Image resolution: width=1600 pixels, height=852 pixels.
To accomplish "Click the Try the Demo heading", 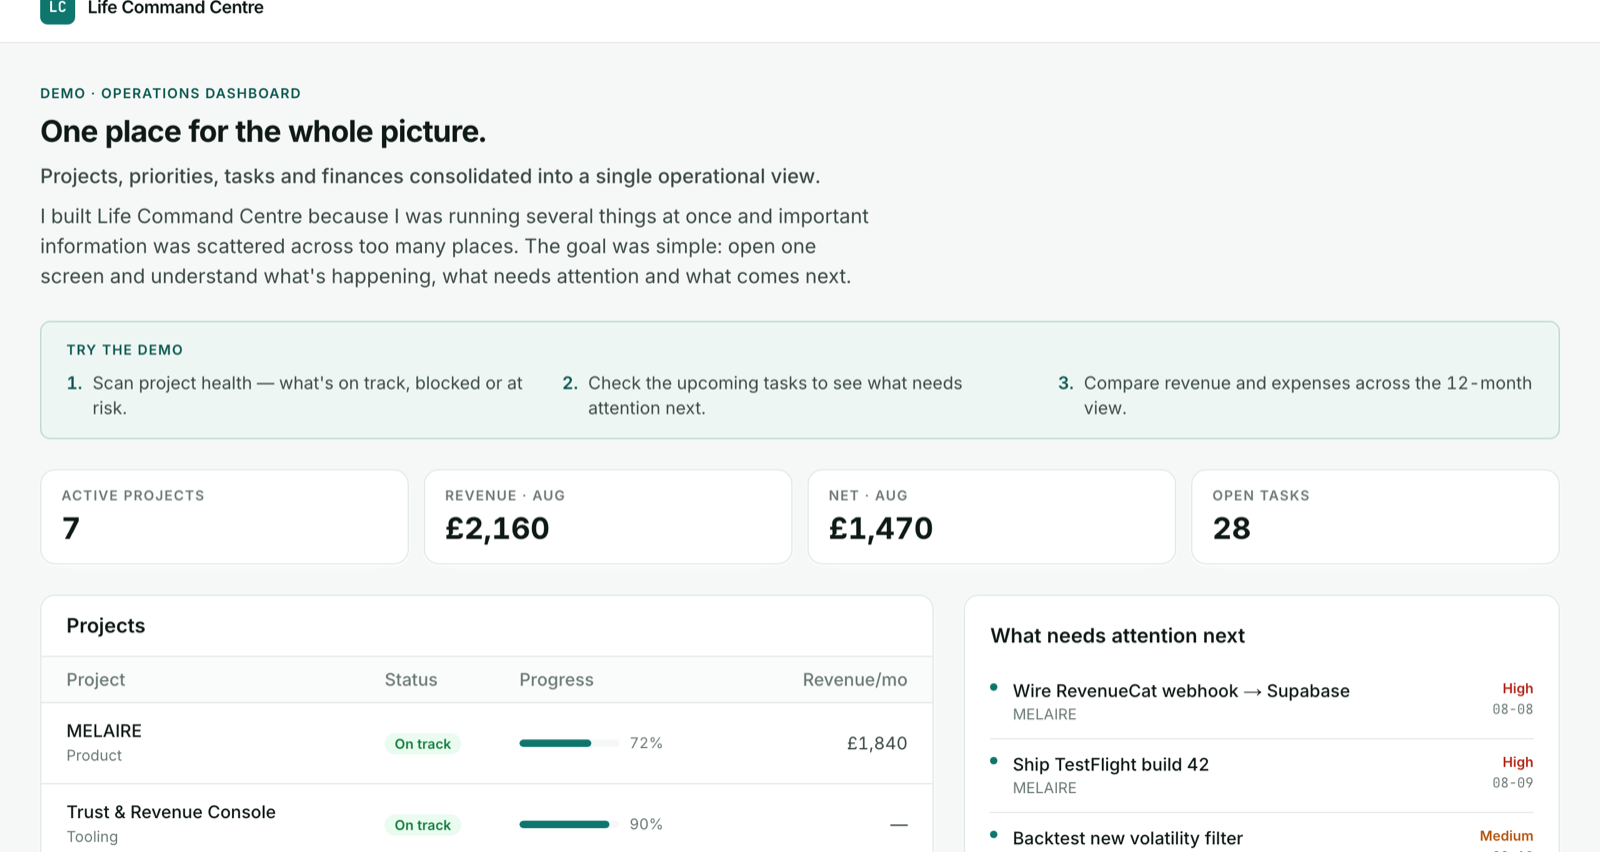I will coord(125,350).
